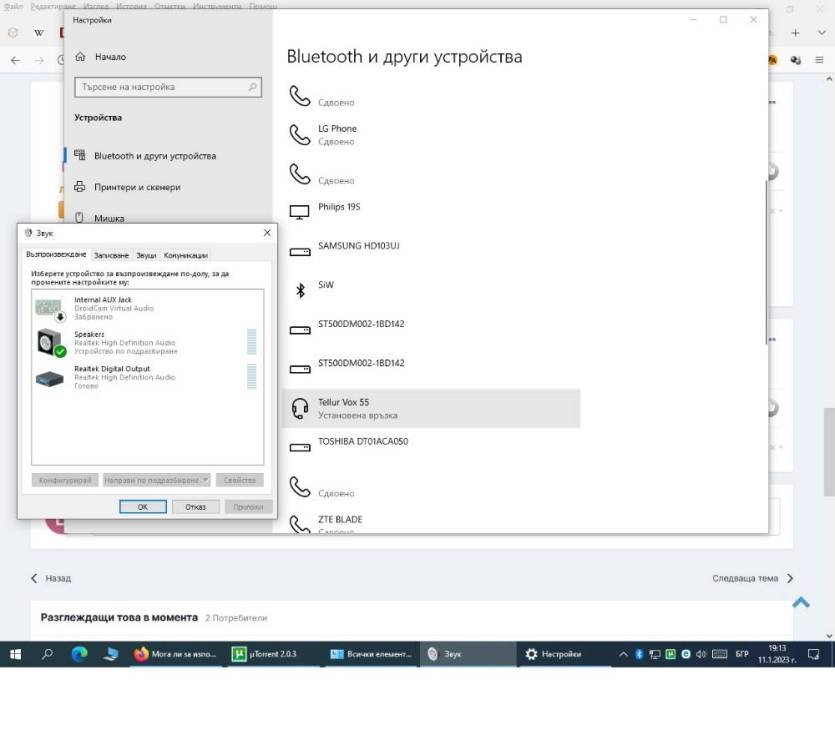Image resolution: width=835 pixels, height=750 pixels.
Task: Select TOSHIBA DT01ACA050 drive
Action: point(431,447)
